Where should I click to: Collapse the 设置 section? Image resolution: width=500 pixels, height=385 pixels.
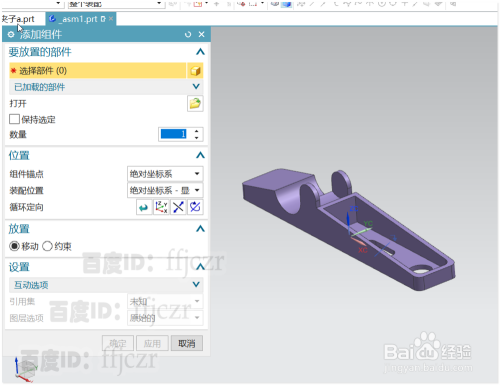(x=200, y=267)
